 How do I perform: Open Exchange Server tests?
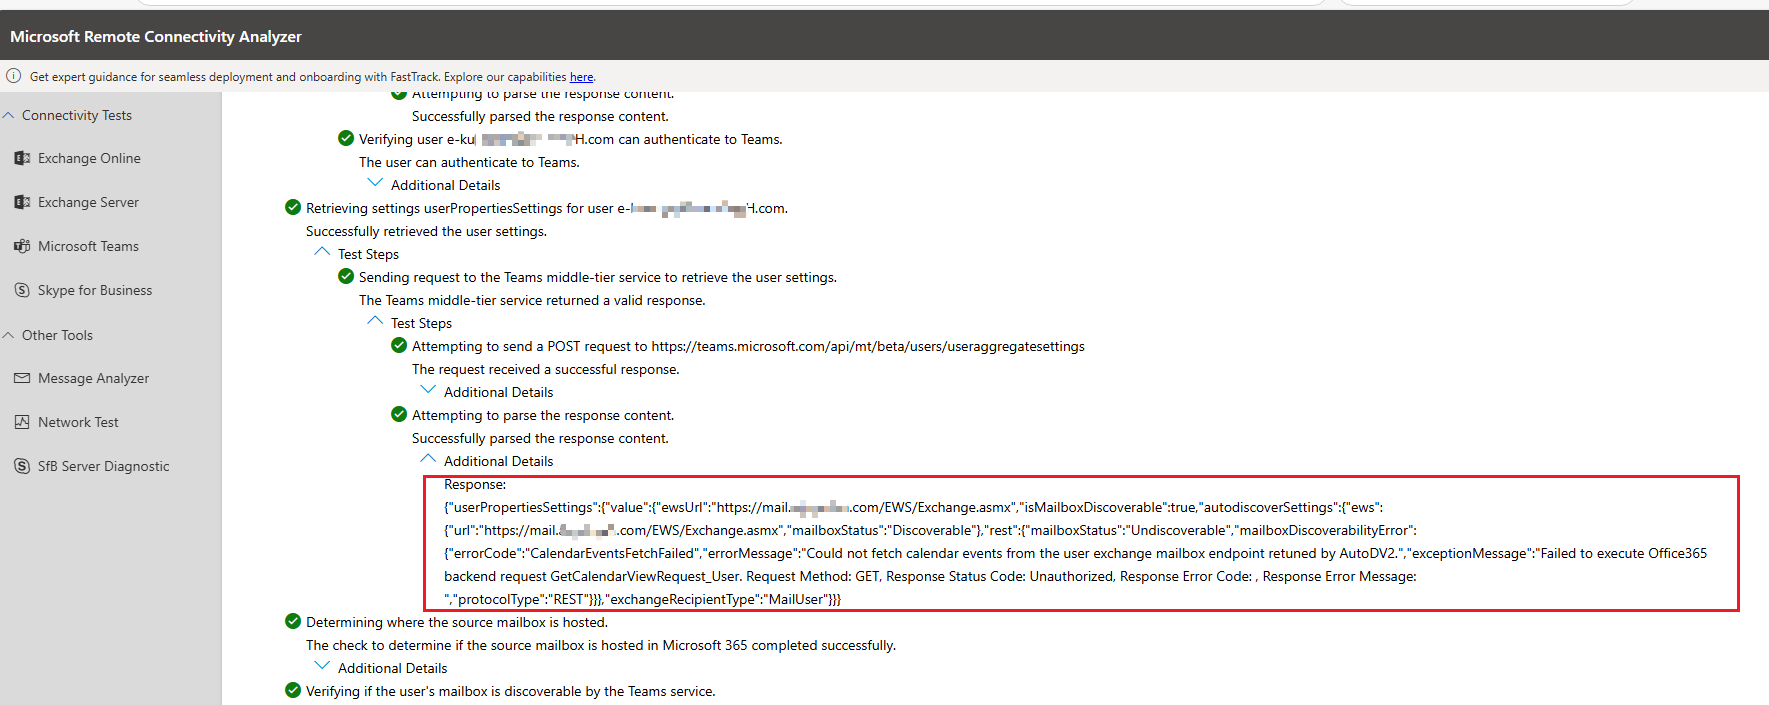pos(88,202)
